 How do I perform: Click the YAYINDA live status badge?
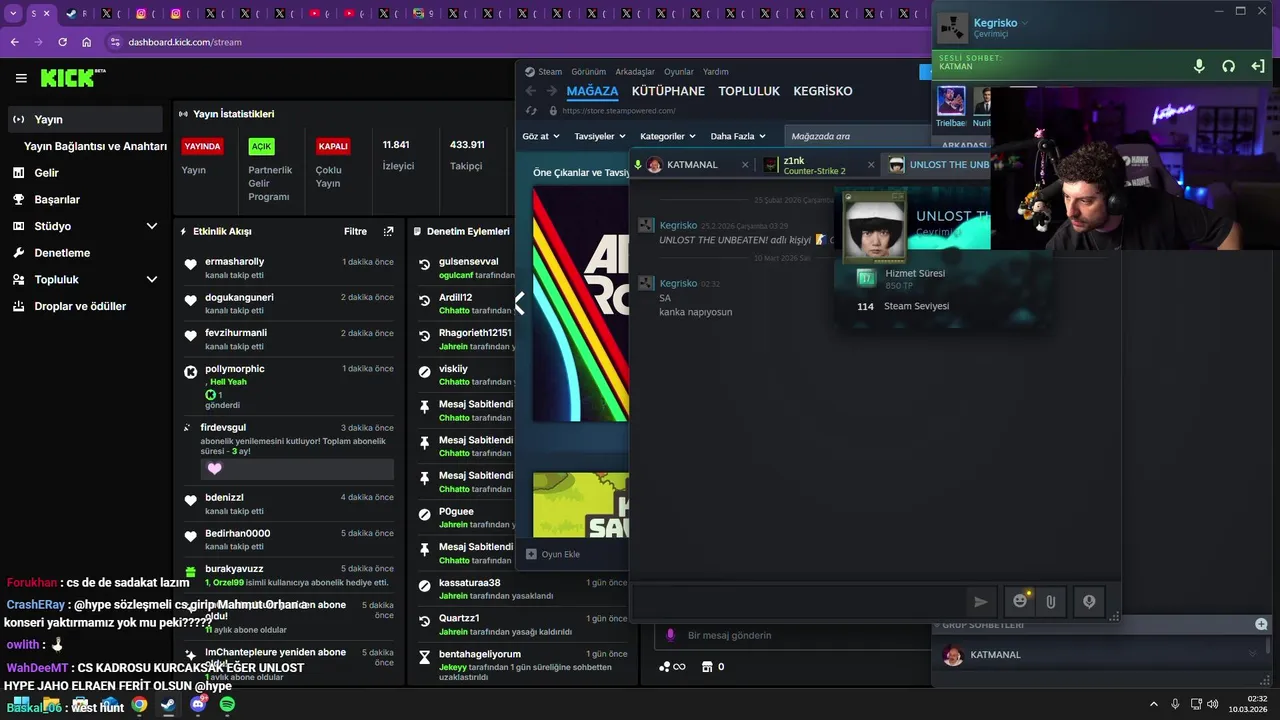point(202,146)
